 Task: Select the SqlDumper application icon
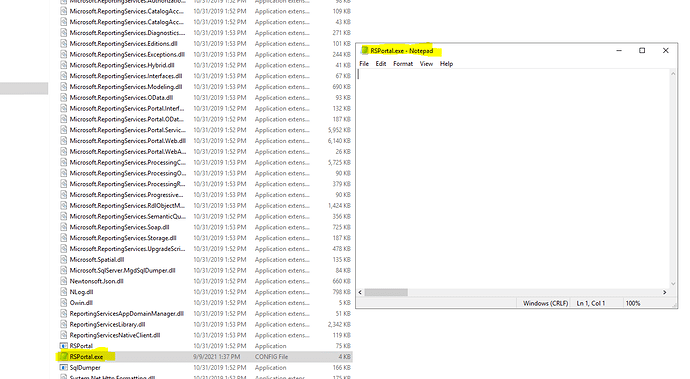coord(64,368)
